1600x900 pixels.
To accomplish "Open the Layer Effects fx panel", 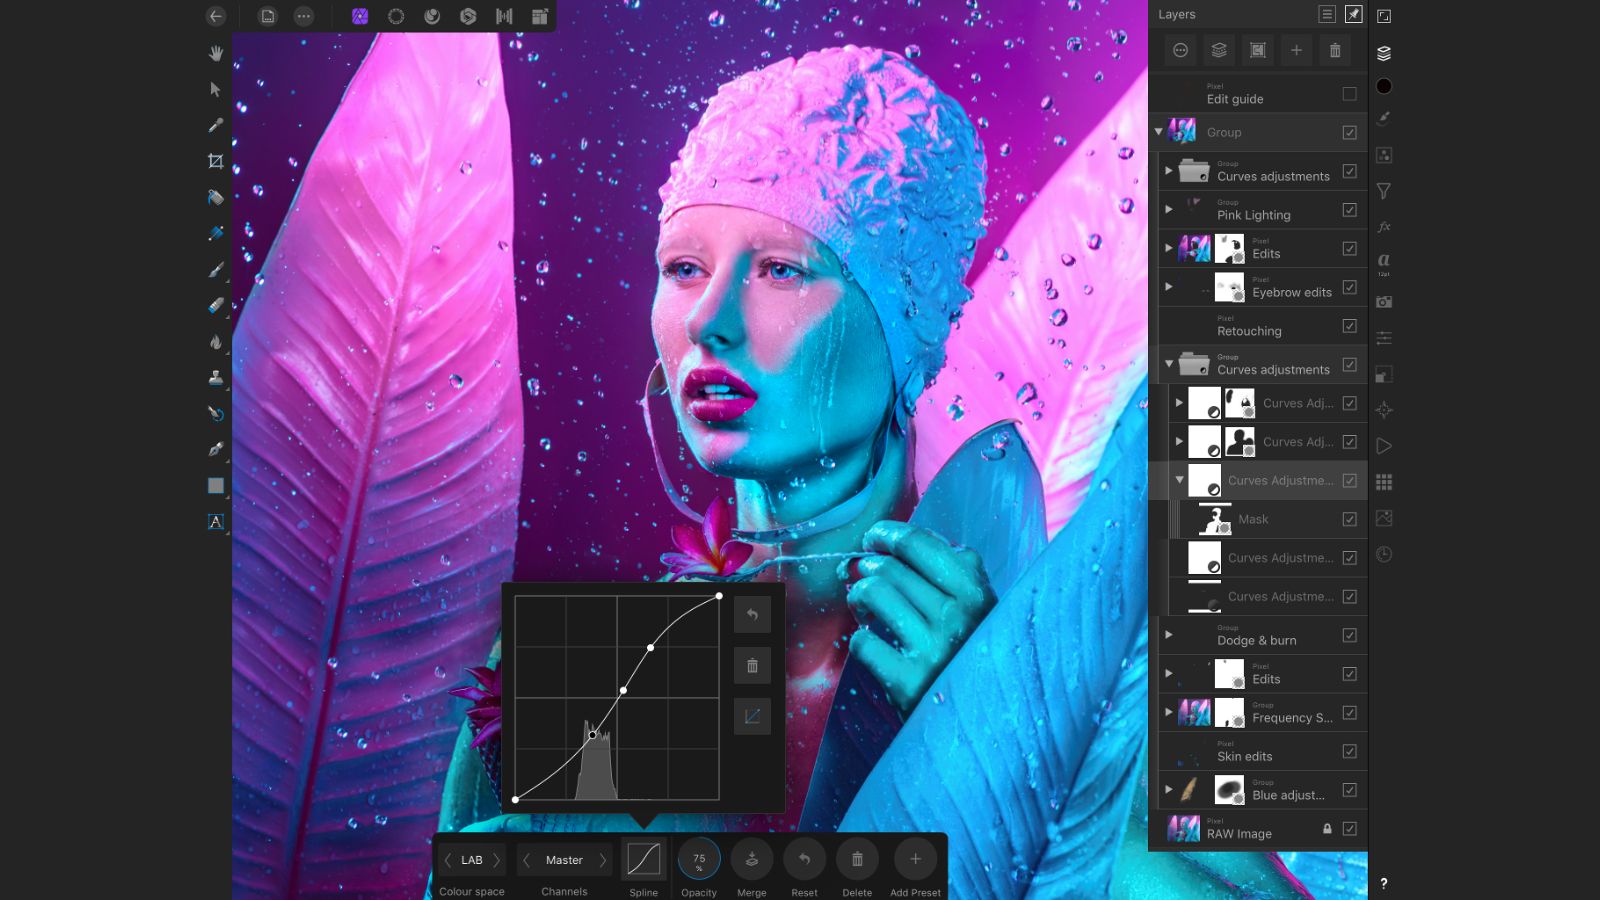I will point(1384,226).
